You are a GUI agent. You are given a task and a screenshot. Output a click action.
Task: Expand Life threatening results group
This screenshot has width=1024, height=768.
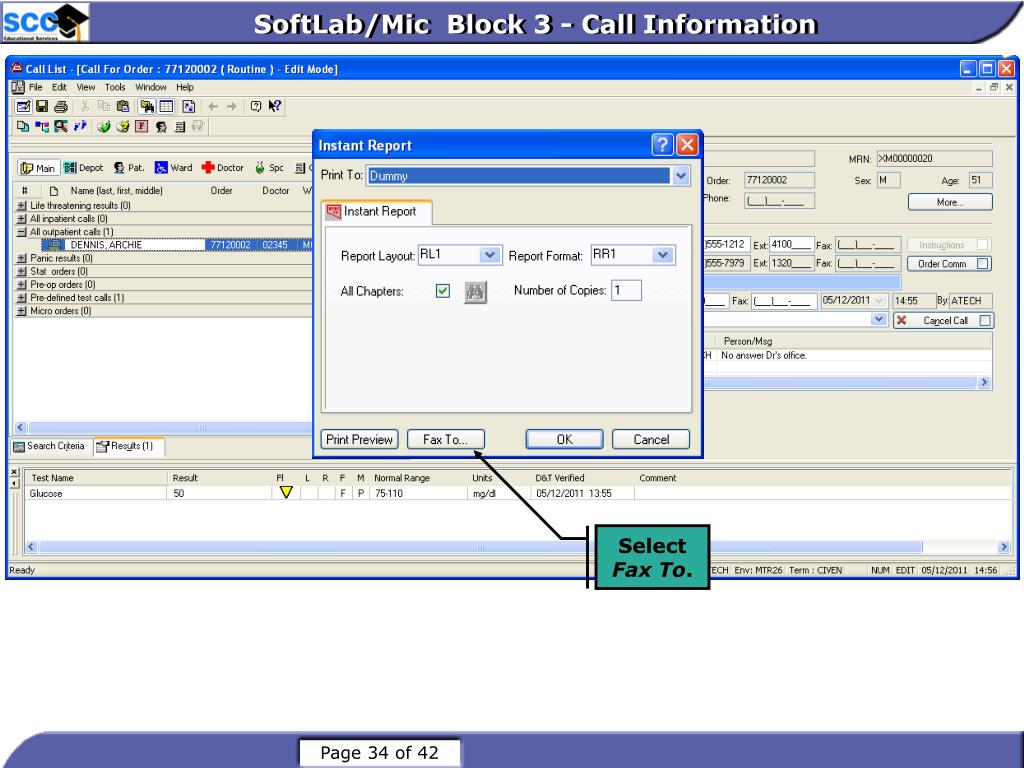point(22,205)
